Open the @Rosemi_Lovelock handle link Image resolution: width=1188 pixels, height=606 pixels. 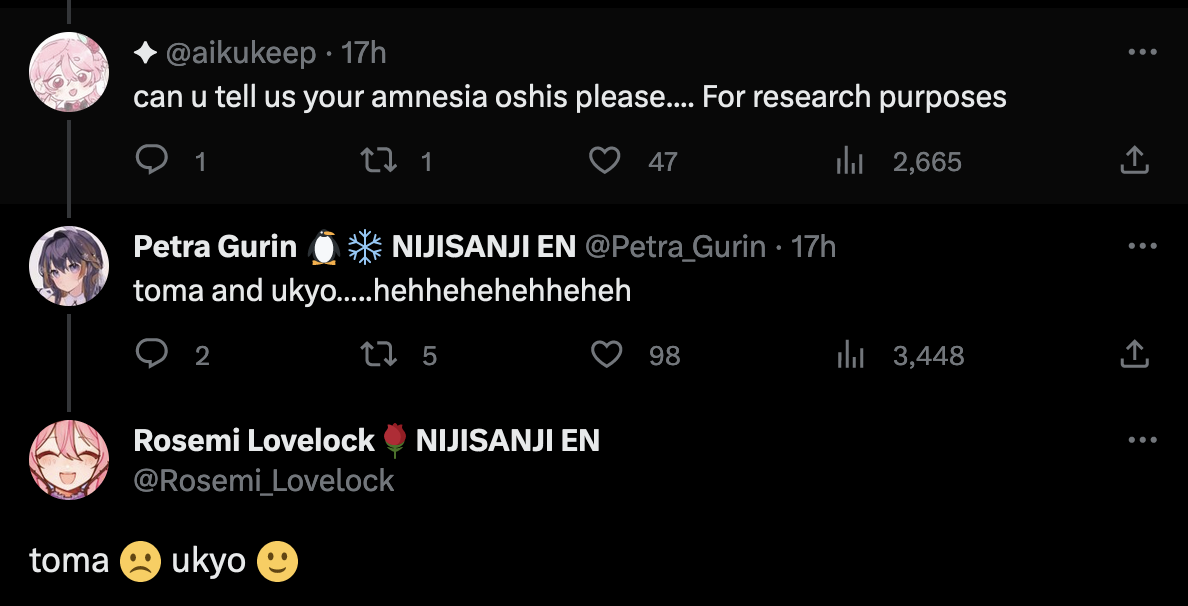(264, 481)
